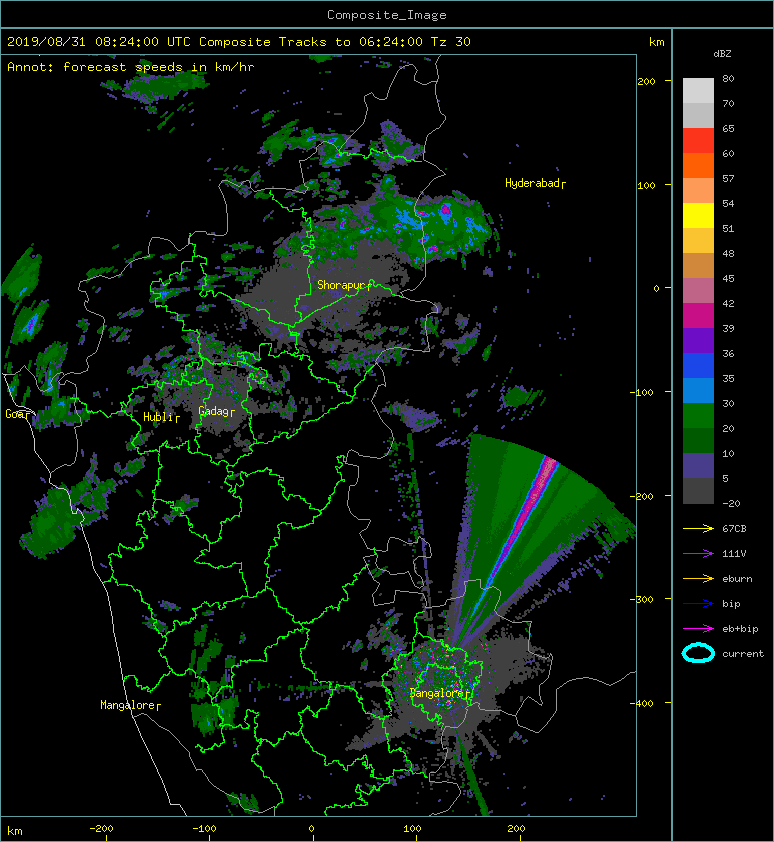Click the Goa city label

coord(19,413)
